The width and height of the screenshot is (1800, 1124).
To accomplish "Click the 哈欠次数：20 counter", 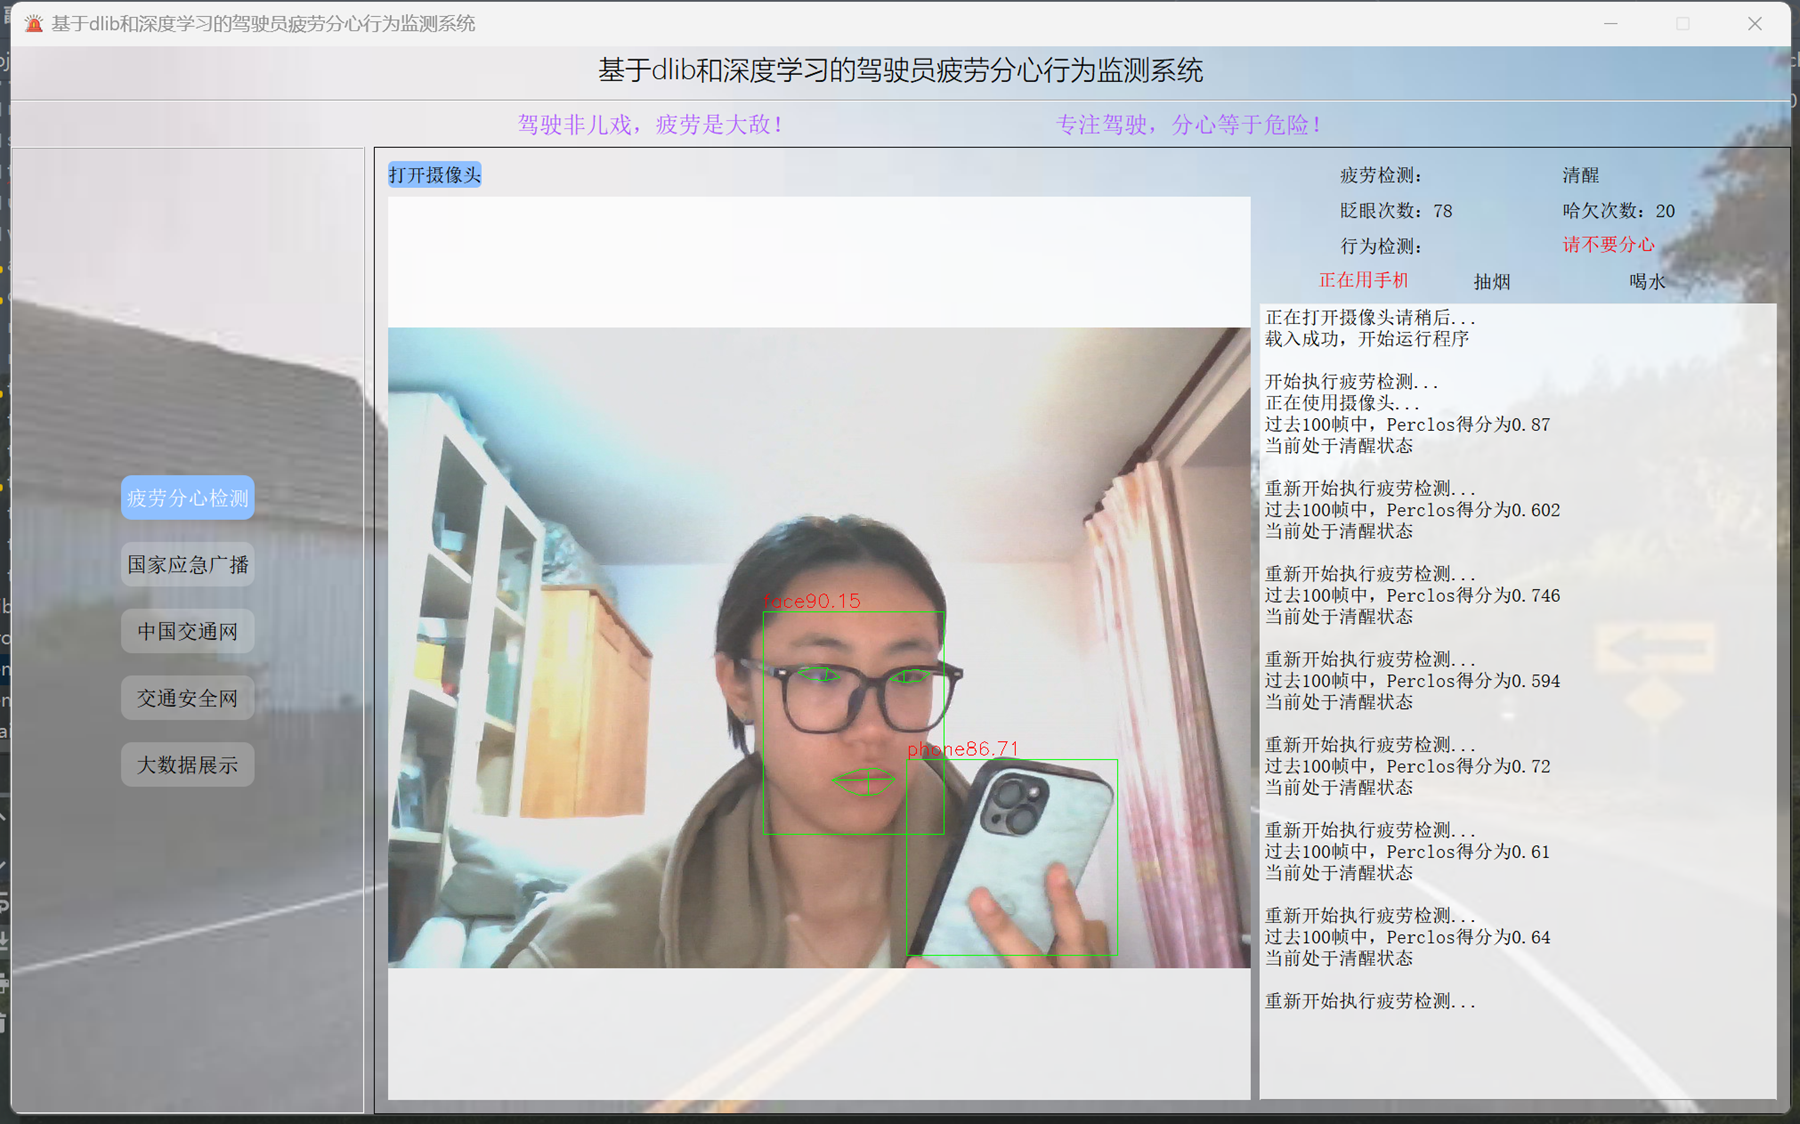I will pyautogui.click(x=1619, y=211).
